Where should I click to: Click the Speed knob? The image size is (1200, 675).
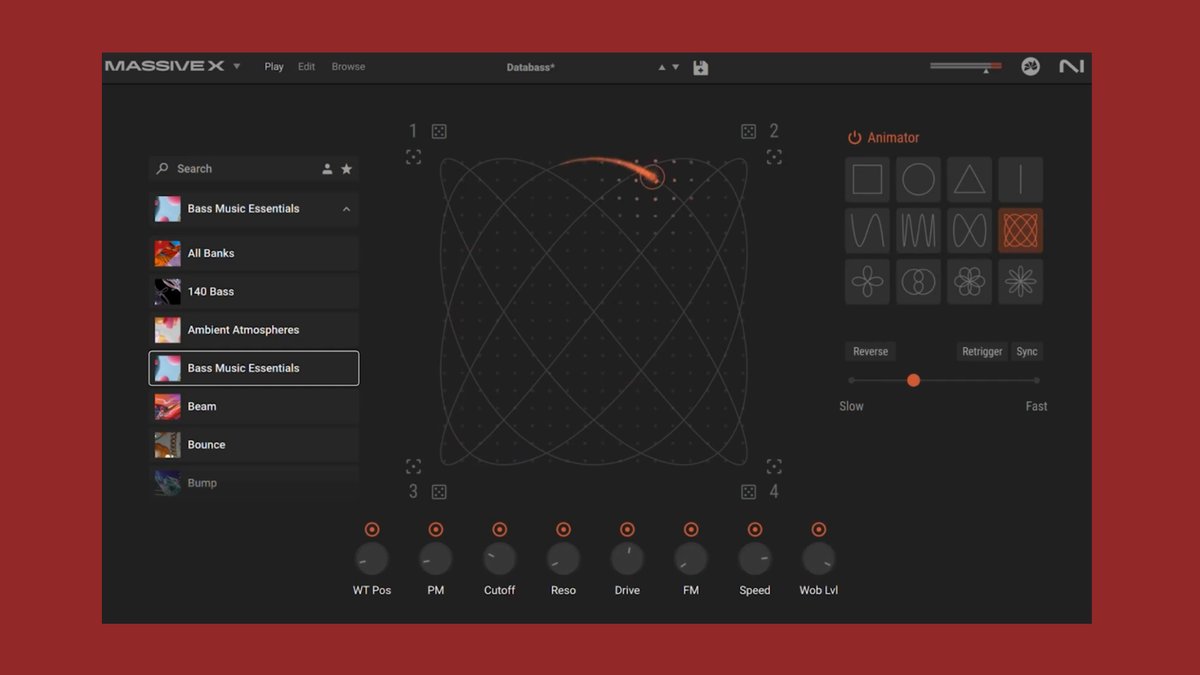[x=755, y=559]
